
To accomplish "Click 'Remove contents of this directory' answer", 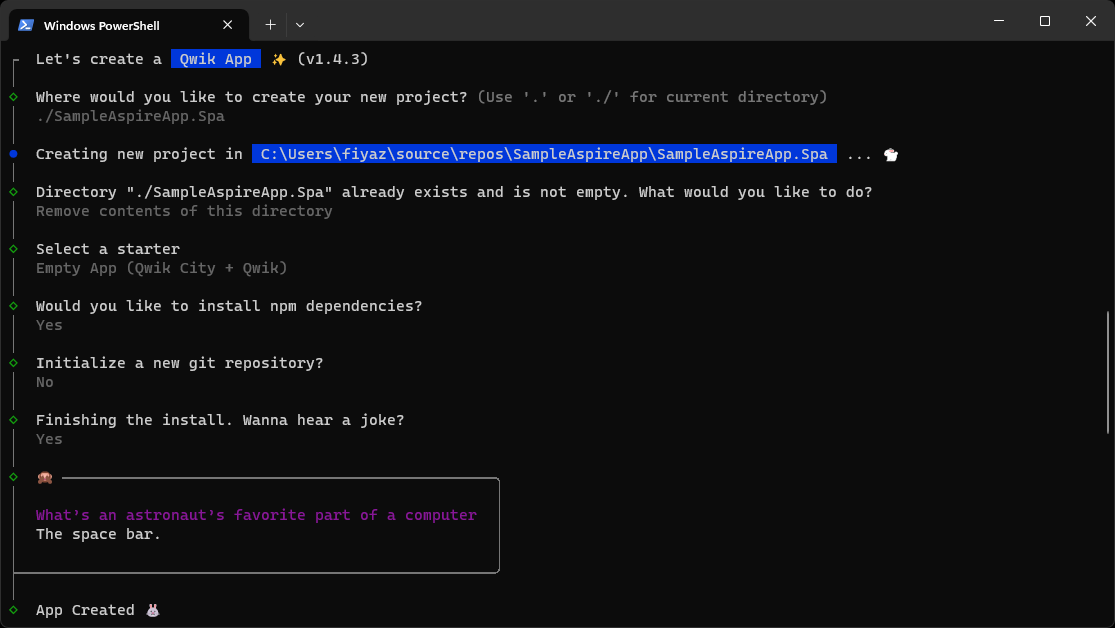I will pyautogui.click(x=184, y=211).
